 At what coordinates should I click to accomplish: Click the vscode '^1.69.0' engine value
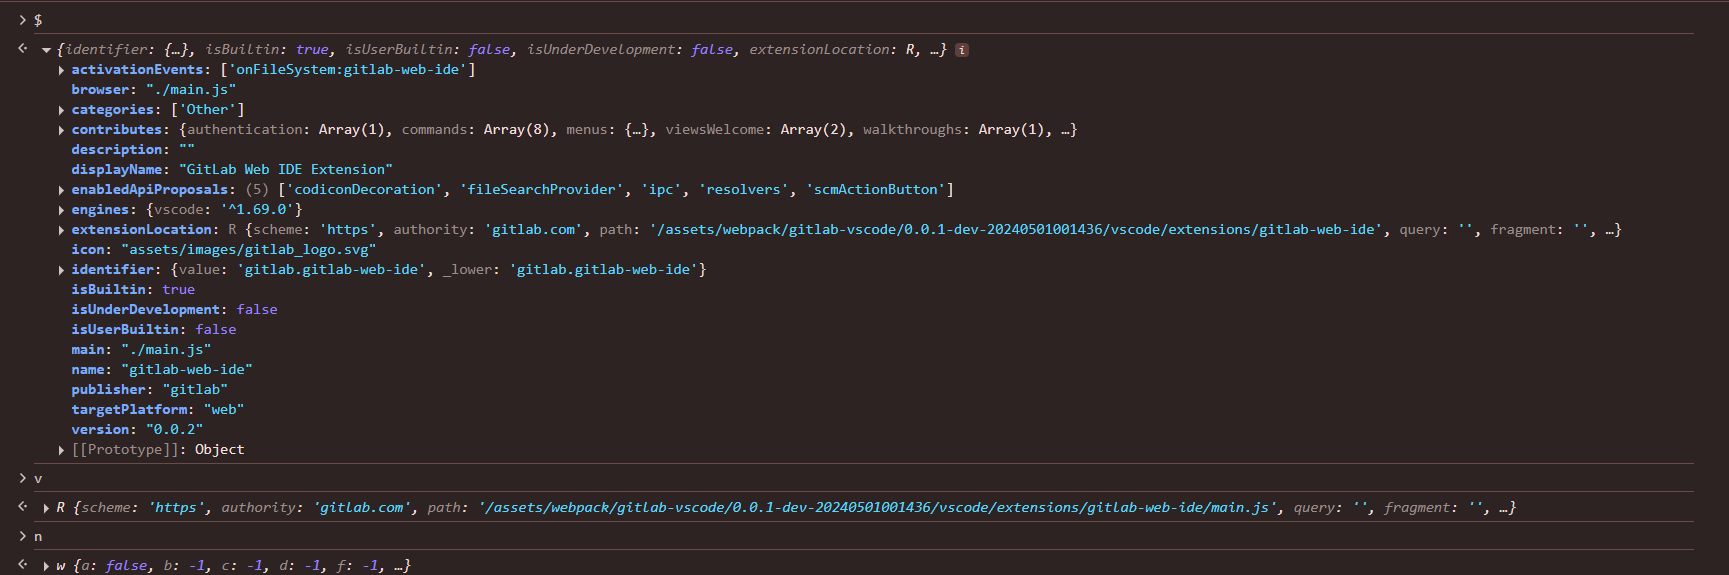pyautogui.click(x=257, y=210)
